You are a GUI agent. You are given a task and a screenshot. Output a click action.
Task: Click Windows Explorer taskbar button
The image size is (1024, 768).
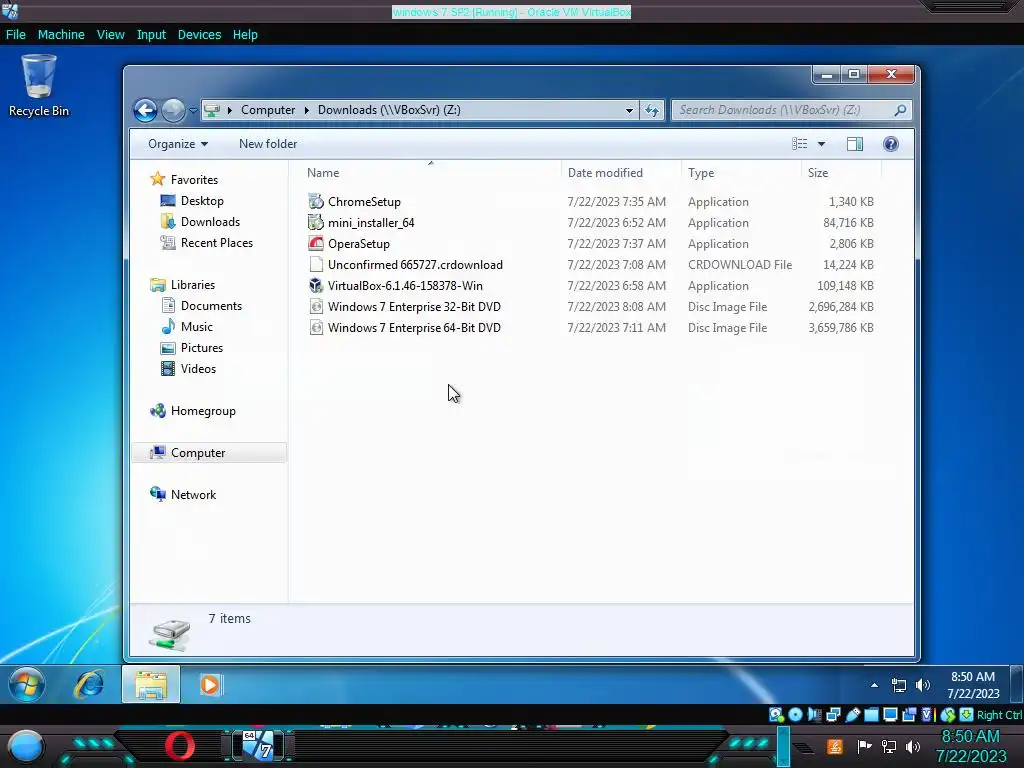[x=151, y=685]
